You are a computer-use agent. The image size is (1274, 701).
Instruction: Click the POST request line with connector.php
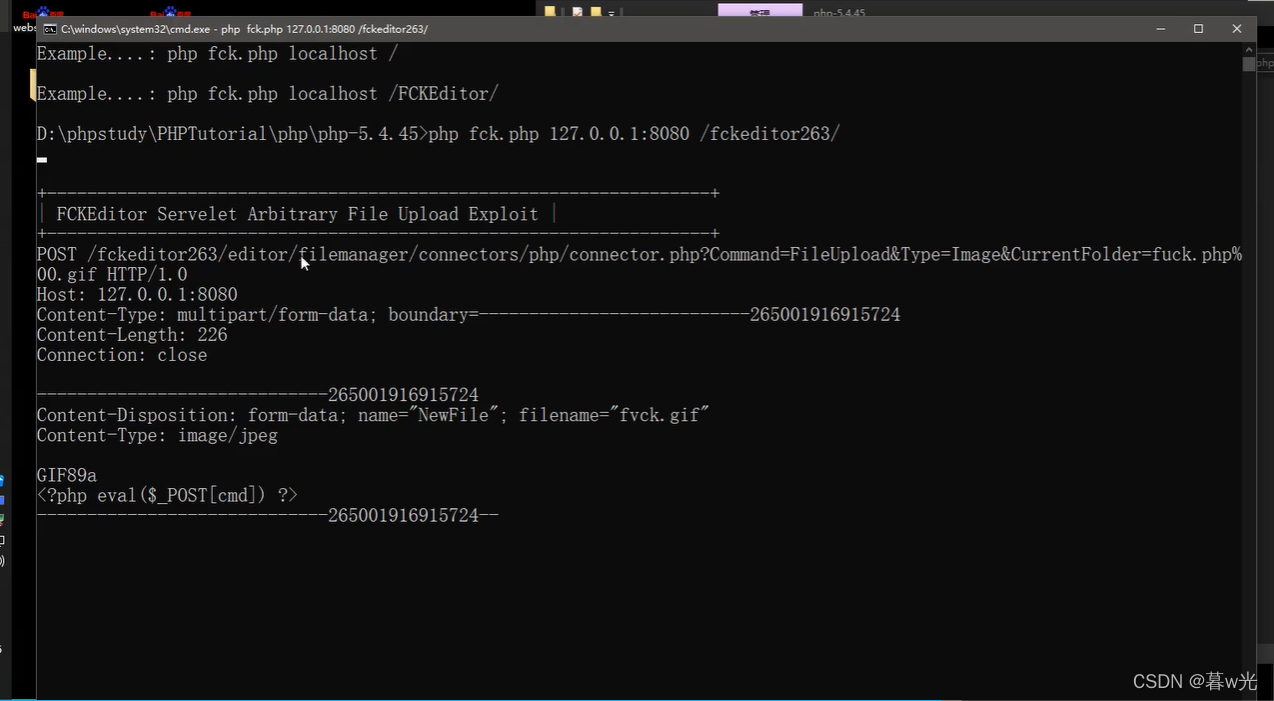point(639,255)
